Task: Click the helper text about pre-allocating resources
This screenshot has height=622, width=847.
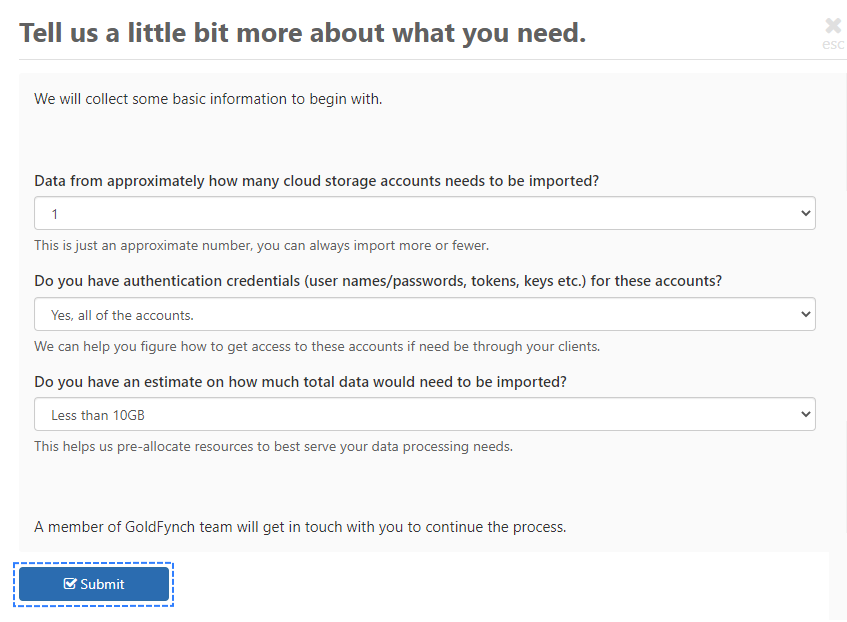Action: coord(273,446)
